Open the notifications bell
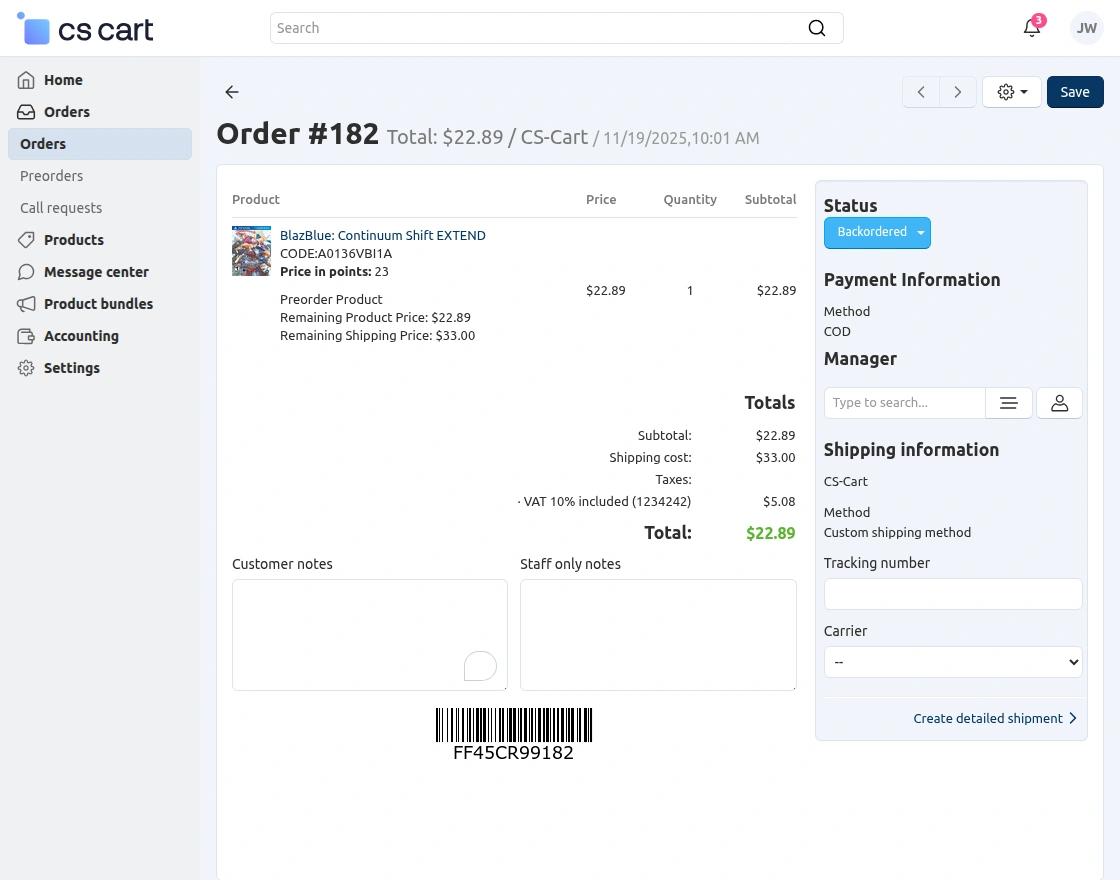The width and height of the screenshot is (1120, 880). (1032, 28)
